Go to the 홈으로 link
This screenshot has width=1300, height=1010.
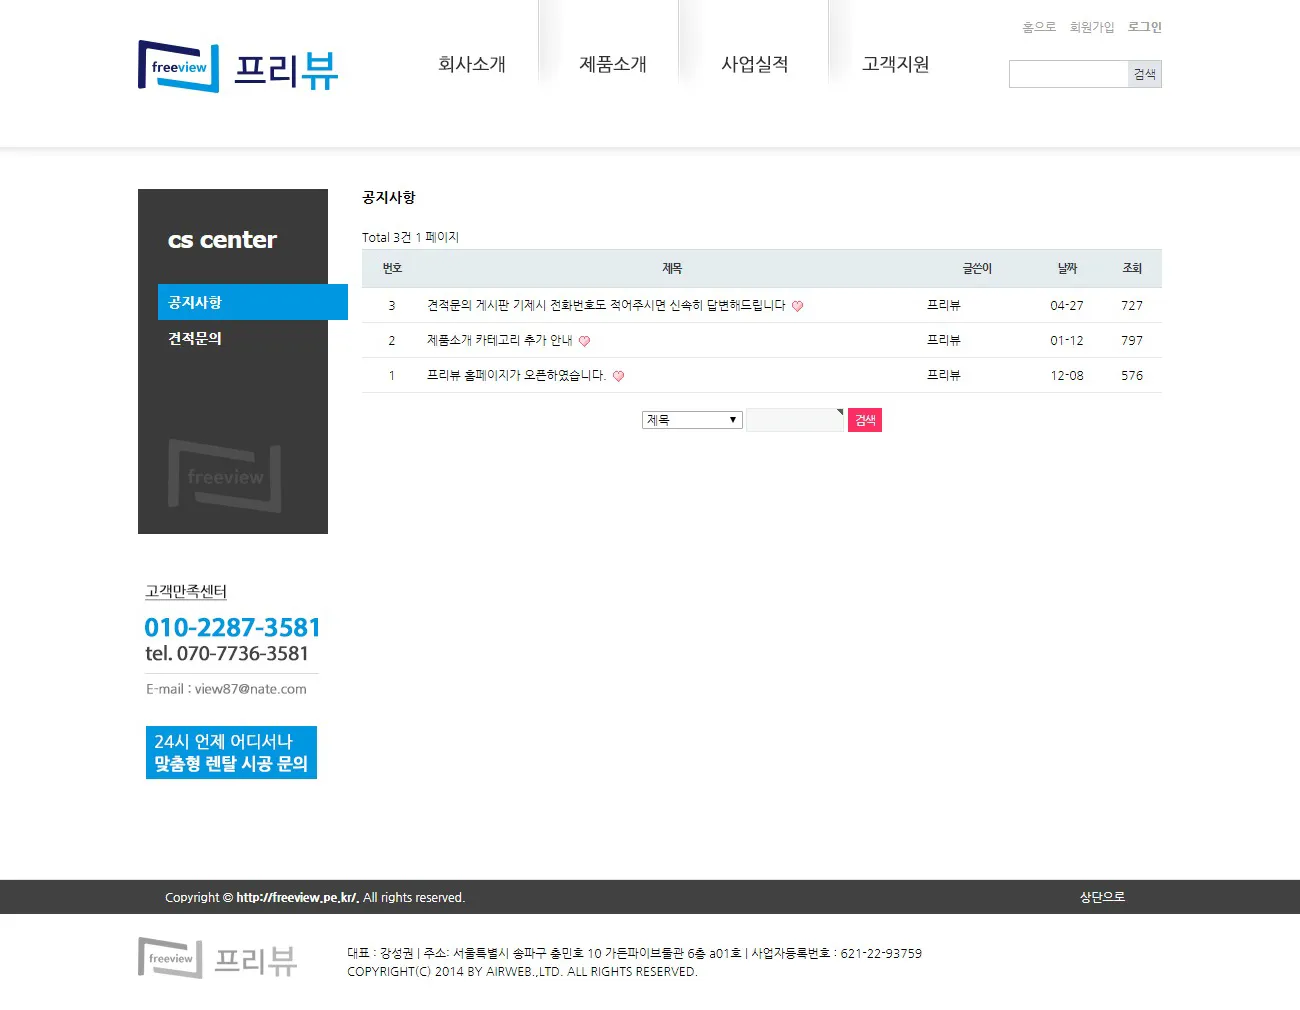click(x=1039, y=27)
